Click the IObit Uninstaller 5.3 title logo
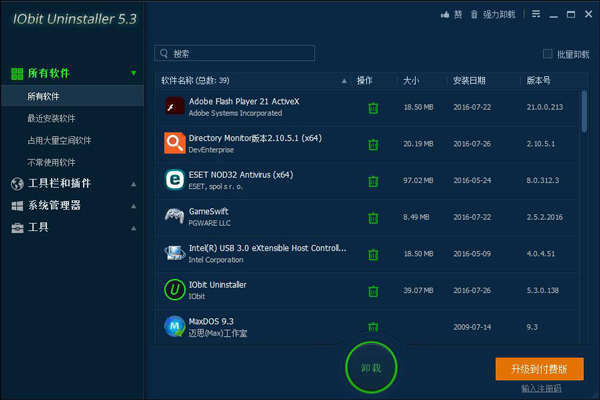 click(75, 19)
